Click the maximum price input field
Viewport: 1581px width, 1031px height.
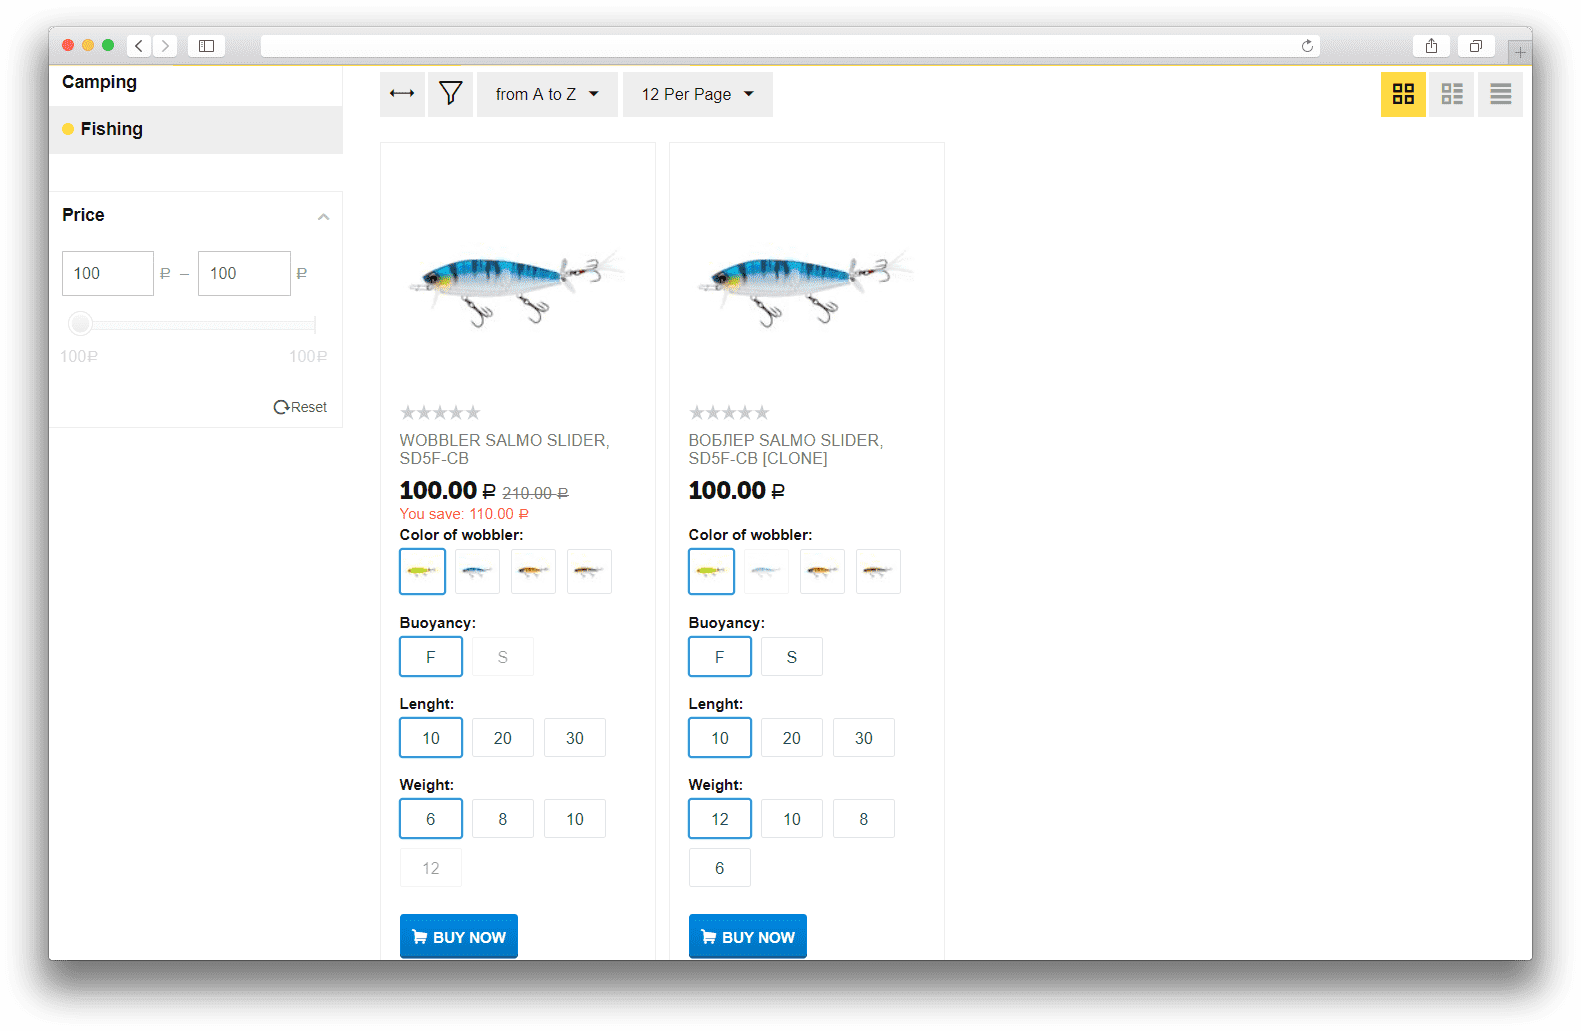click(x=244, y=273)
